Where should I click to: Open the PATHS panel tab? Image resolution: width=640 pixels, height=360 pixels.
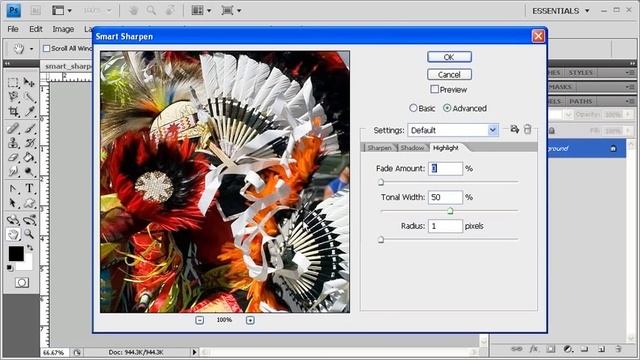click(580, 101)
